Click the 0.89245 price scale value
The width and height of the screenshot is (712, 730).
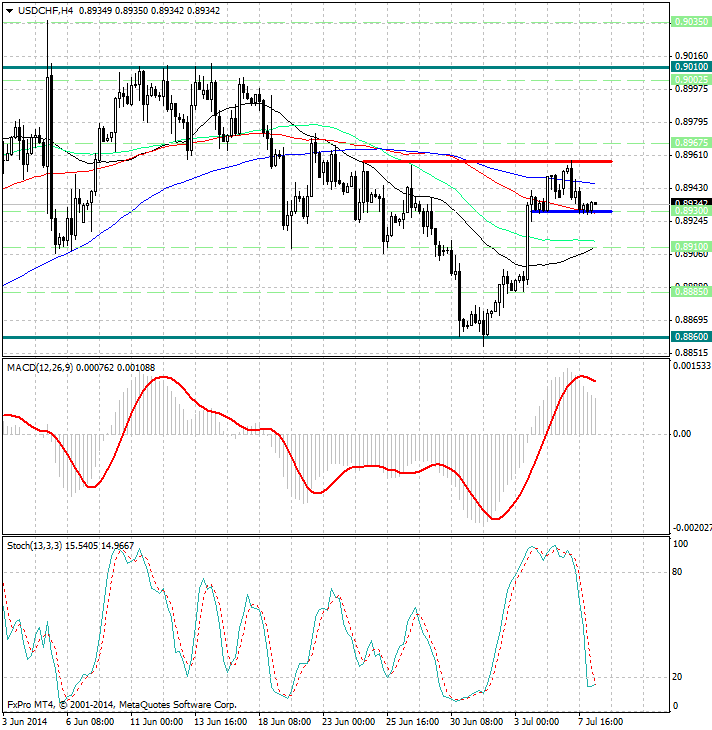click(x=692, y=221)
